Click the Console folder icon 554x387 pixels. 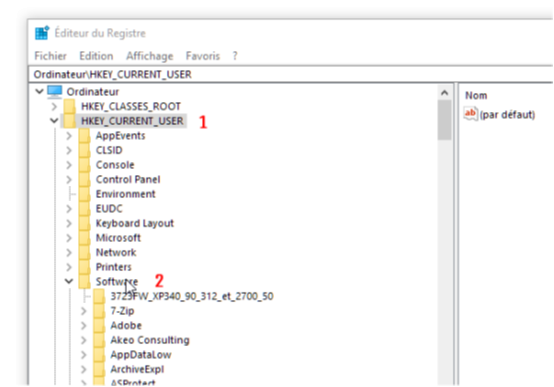[x=84, y=165]
